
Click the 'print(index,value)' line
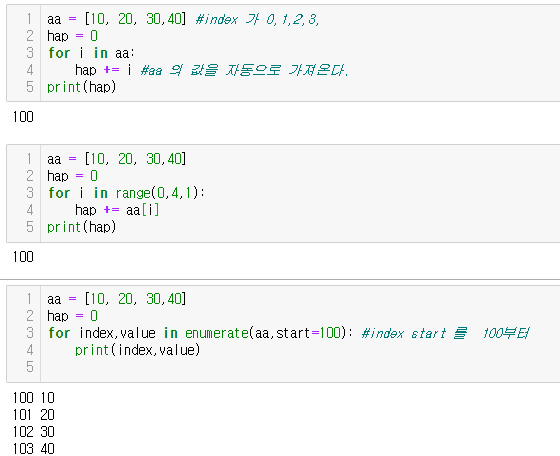pyautogui.click(x=138, y=350)
